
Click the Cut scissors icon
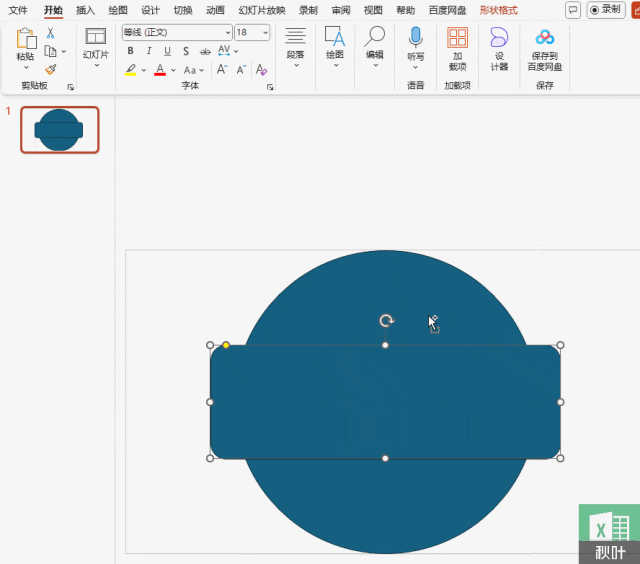(51, 33)
